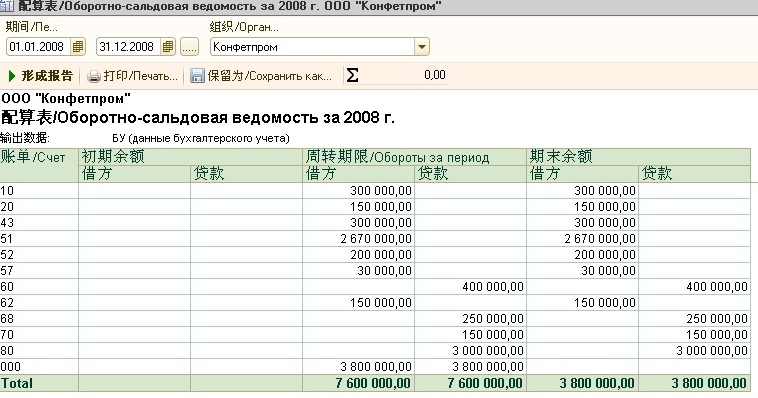Click ending debit 300 000,00 for account 43
The height and width of the screenshot is (398, 758).
pyautogui.click(x=605, y=222)
